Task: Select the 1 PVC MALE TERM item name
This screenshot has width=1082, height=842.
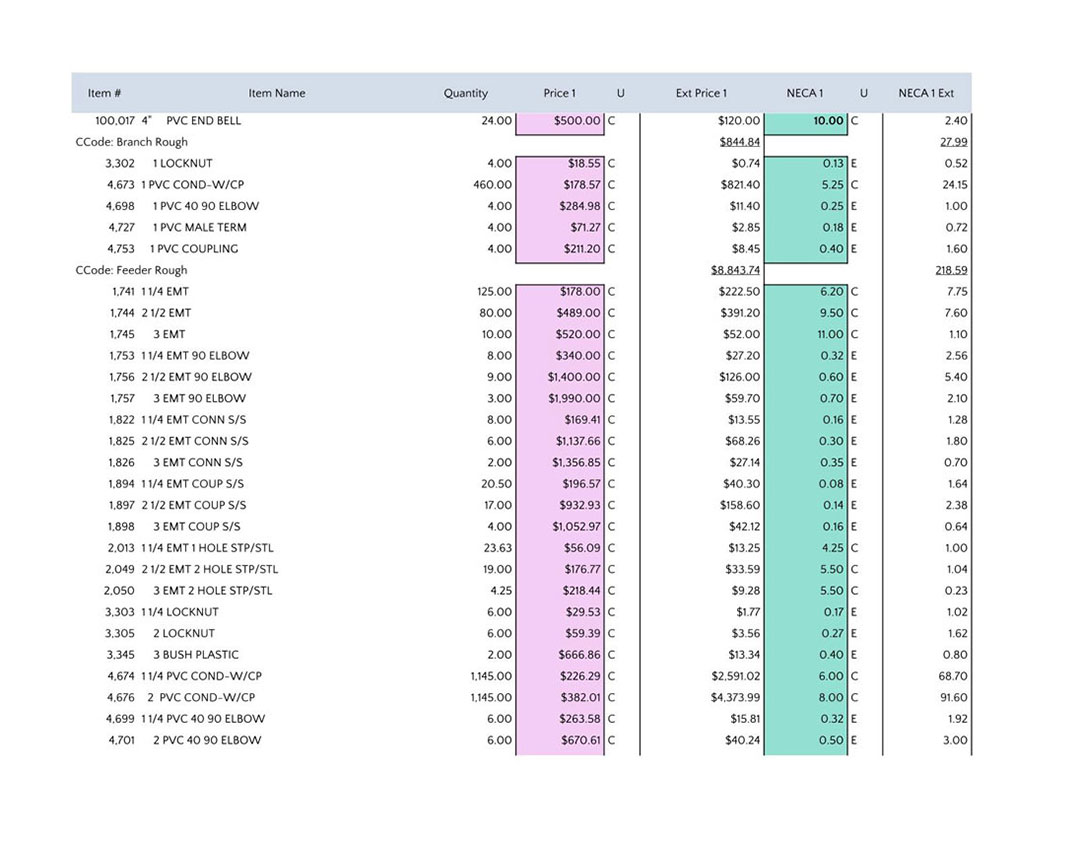Action: point(195,228)
